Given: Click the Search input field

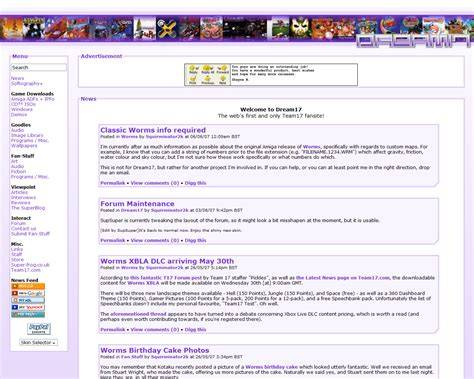Looking at the screenshot, I should pos(38,68).
